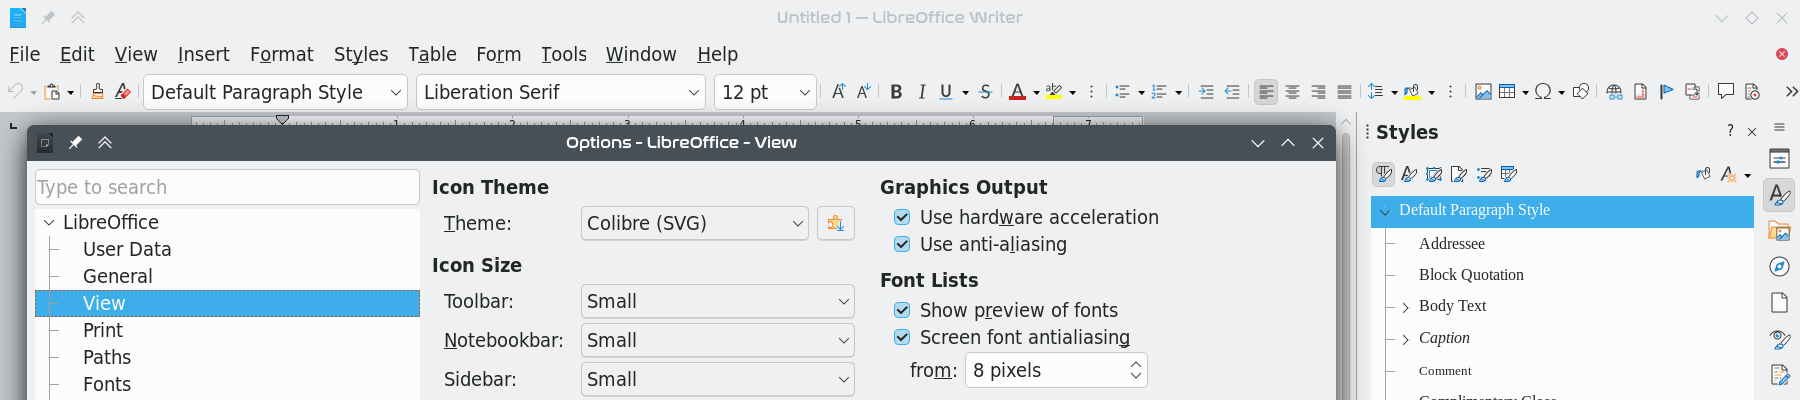The width and height of the screenshot is (1800, 400).
Task: Toggle Use hardware acceleration checkbox
Action: [x=902, y=217]
